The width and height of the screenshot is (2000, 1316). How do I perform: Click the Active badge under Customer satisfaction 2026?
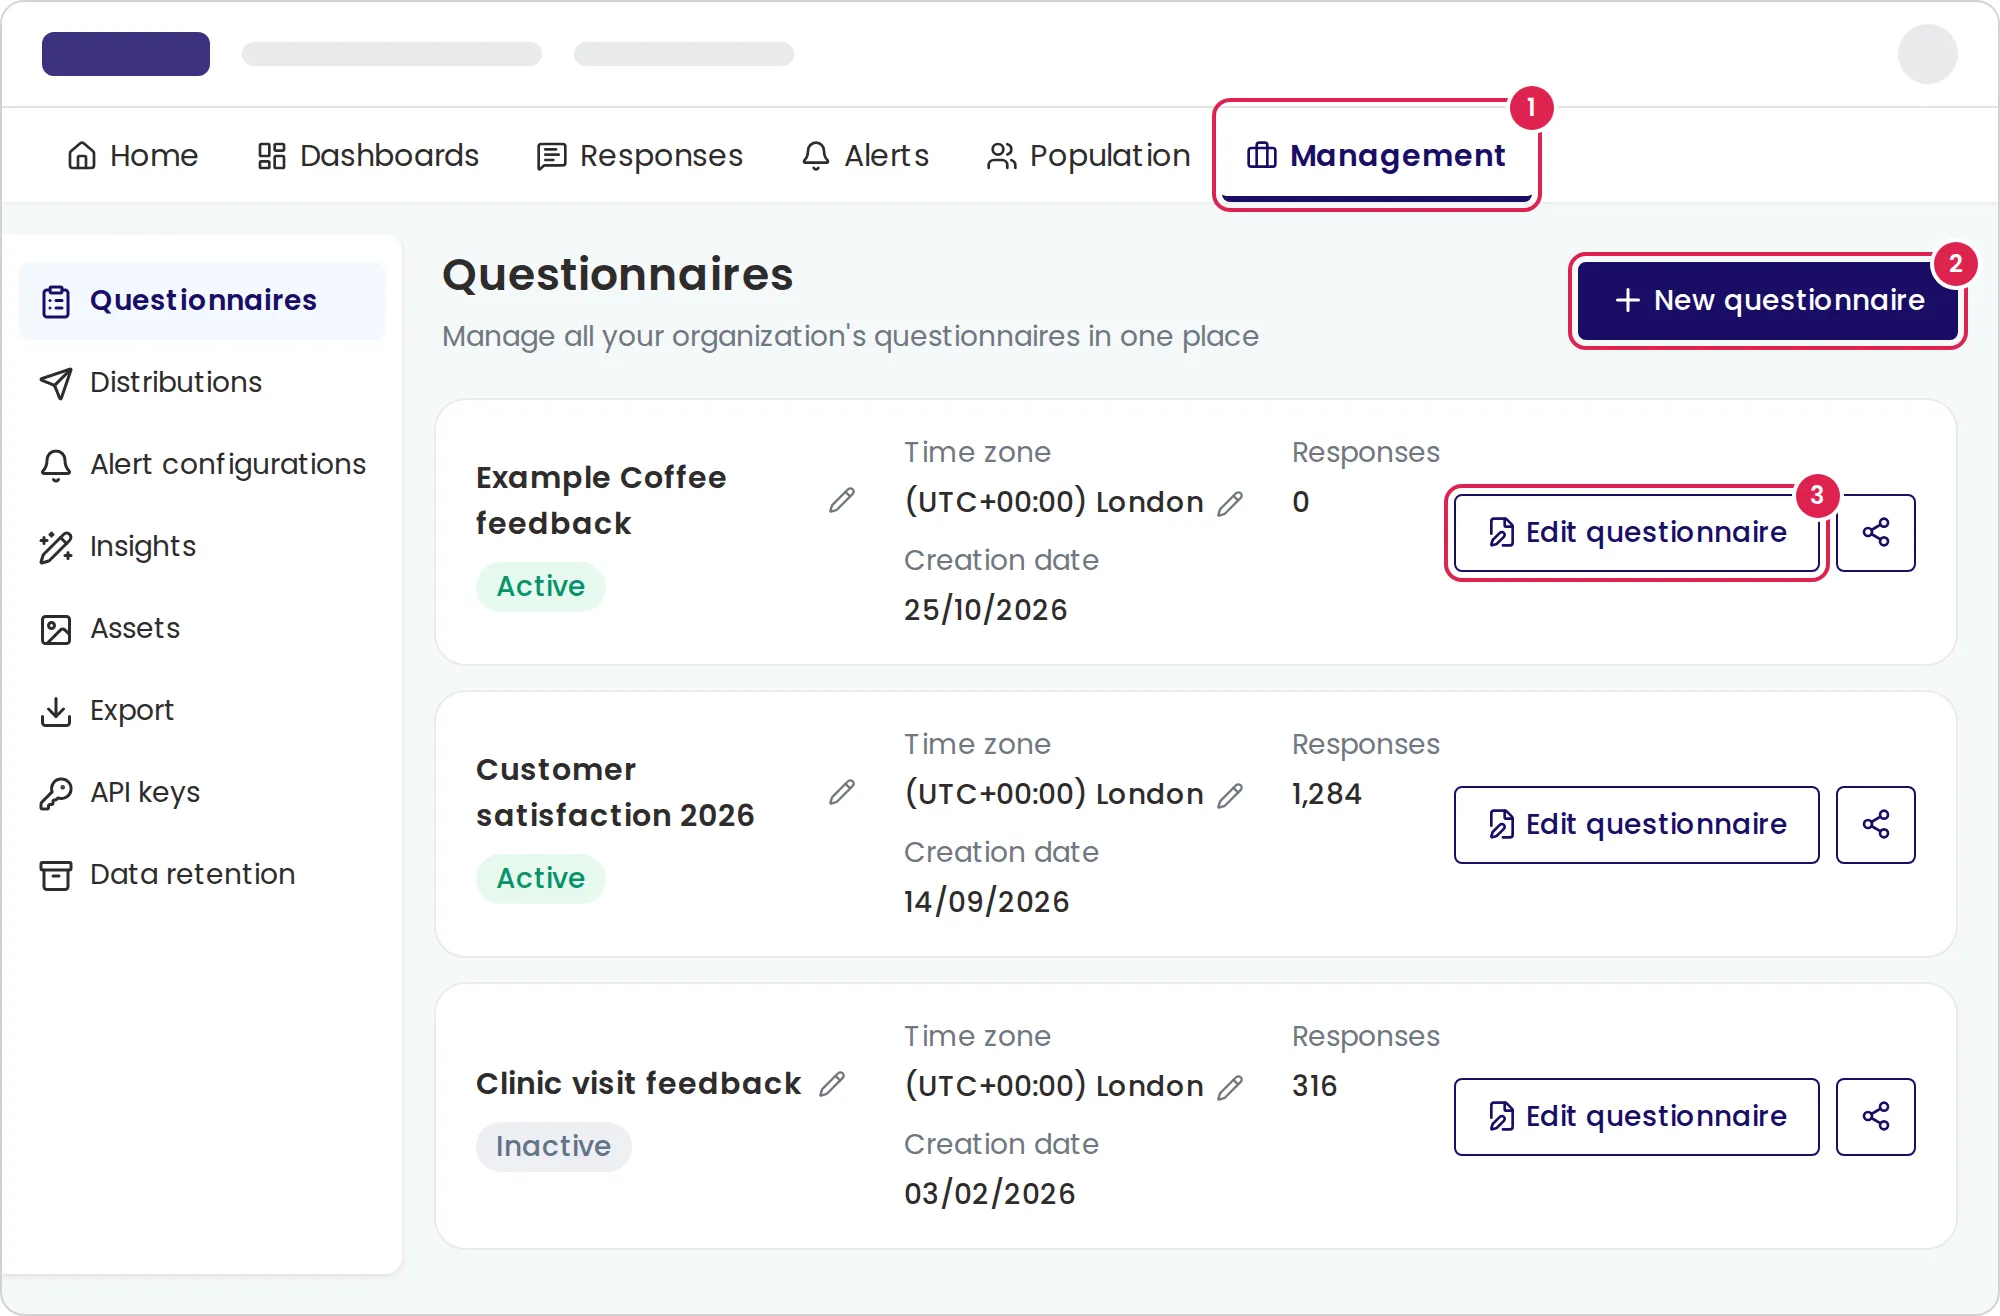[540, 878]
